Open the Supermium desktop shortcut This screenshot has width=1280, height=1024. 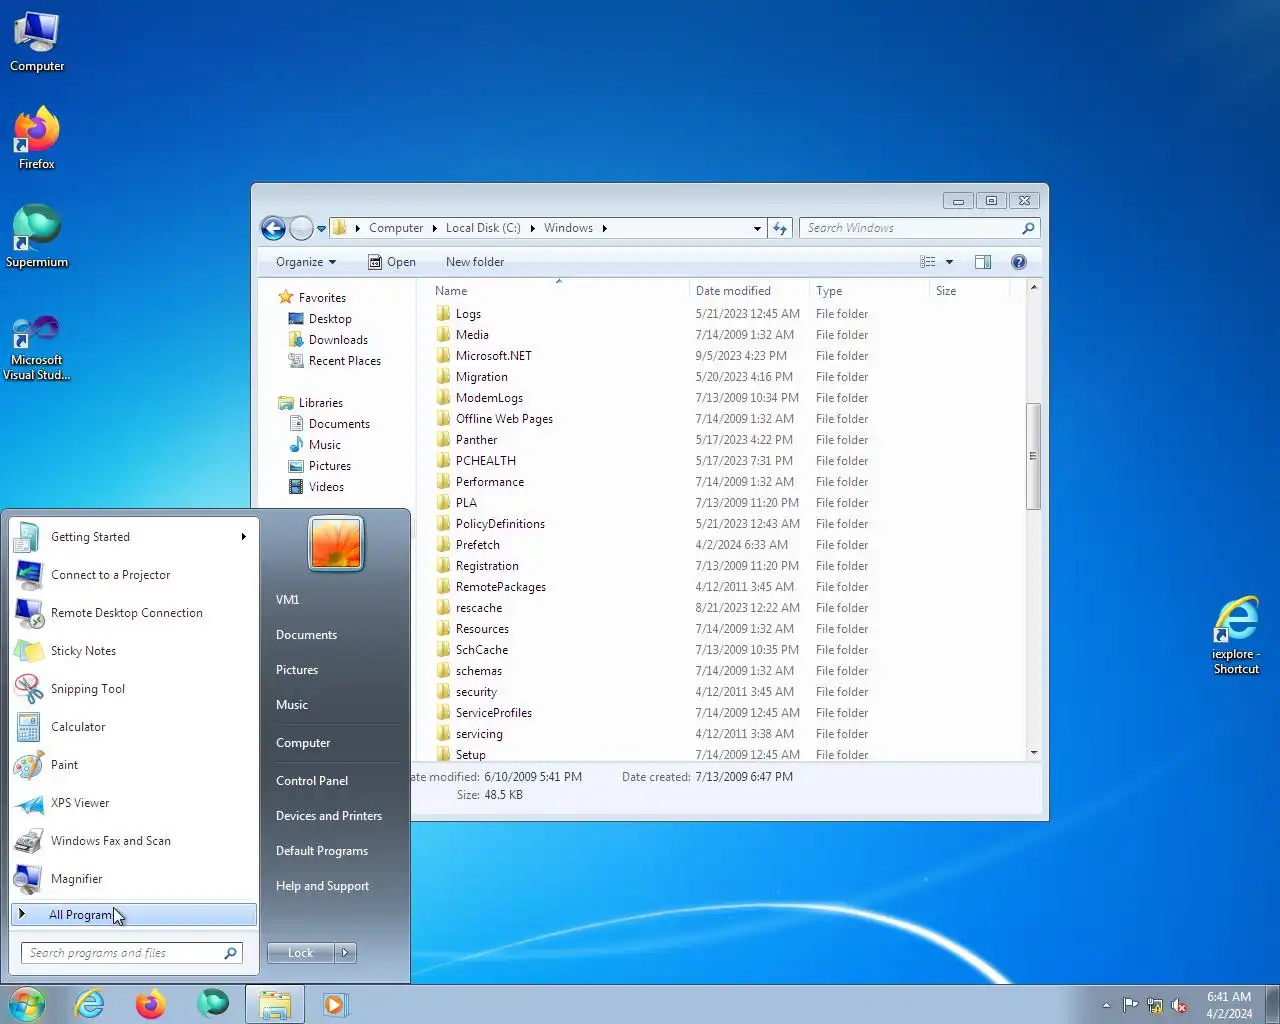(x=37, y=236)
